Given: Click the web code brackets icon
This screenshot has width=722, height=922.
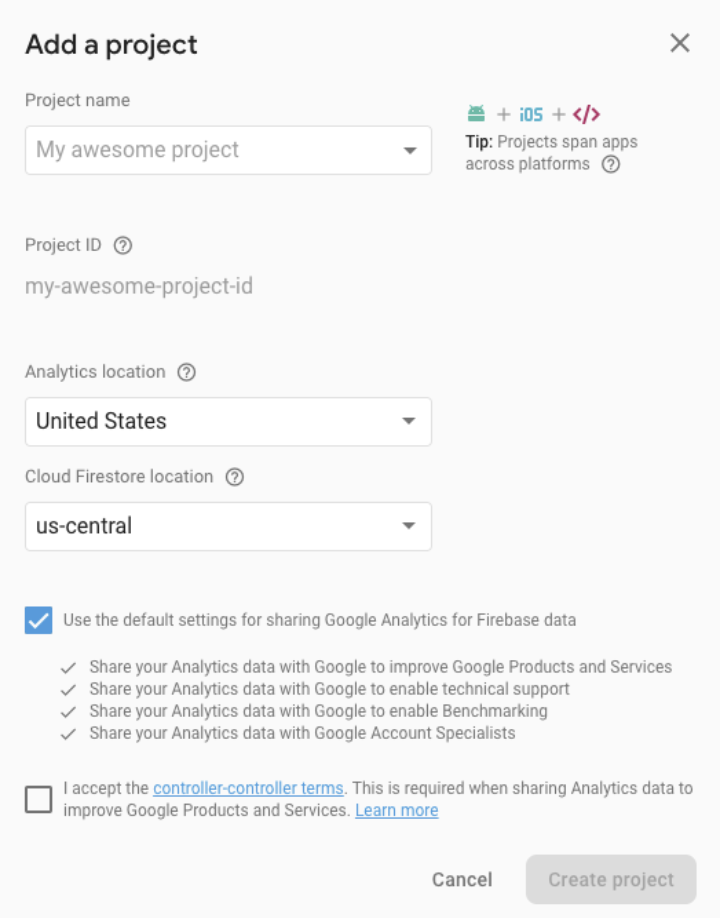Looking at the screenshot, I should click(x=587, y=114).
